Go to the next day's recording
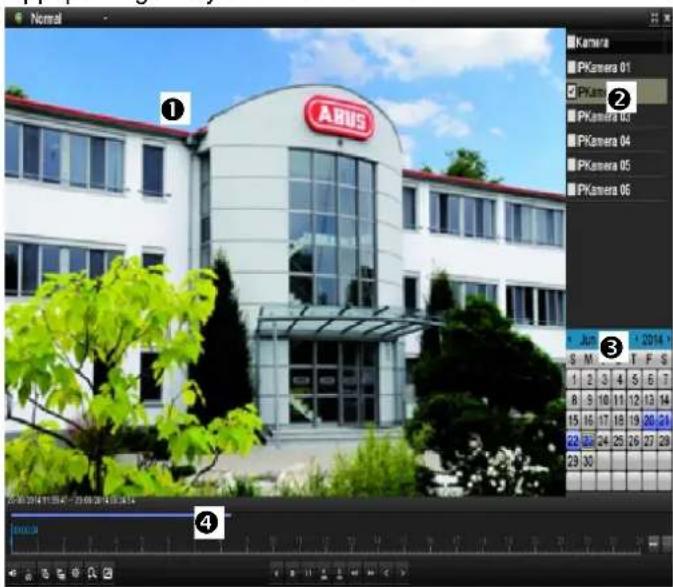Image resolution: width=673 pixels, height=587 pixels. tap(402, 573)
